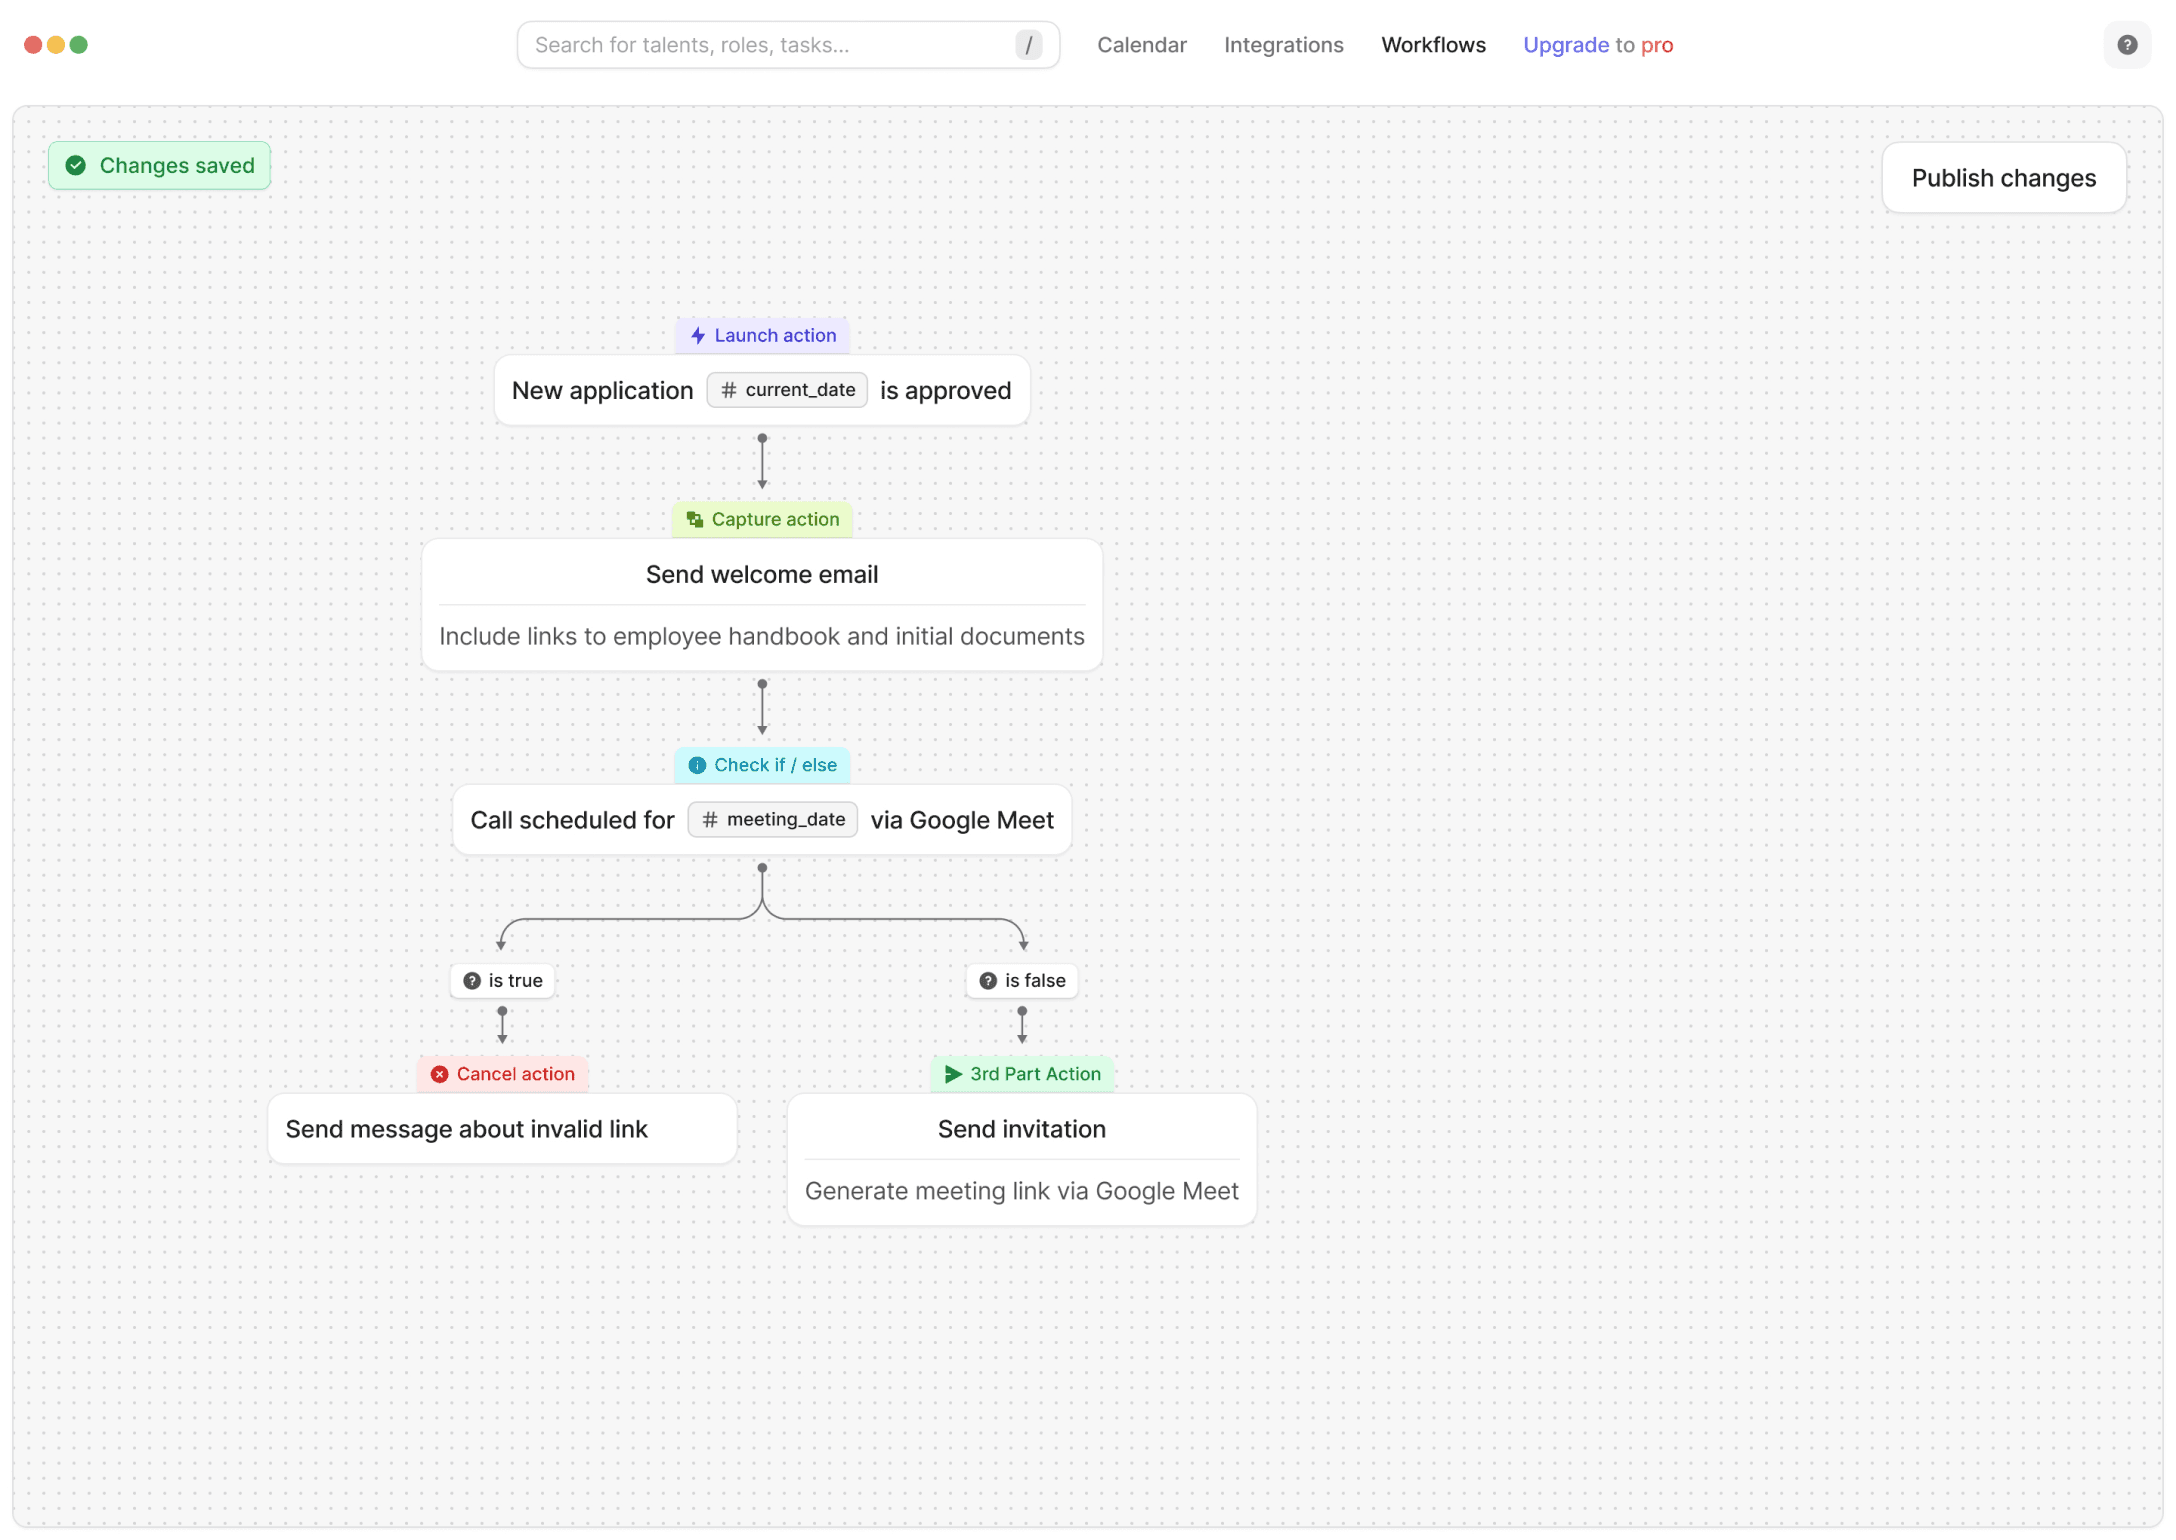Click the Launch action lightning bolt icon
2176x1540 pixels.
pyautogui.click(x=698, y=336)
